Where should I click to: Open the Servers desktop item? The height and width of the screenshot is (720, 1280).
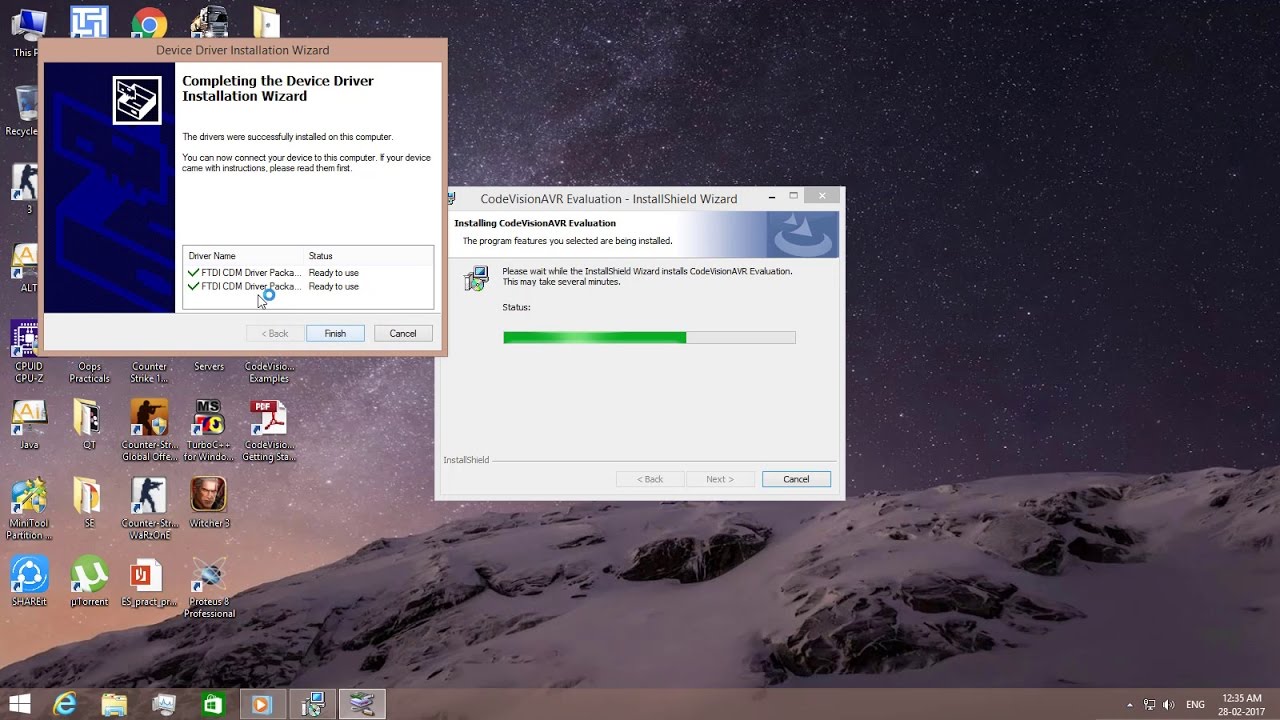click(209, 366)
